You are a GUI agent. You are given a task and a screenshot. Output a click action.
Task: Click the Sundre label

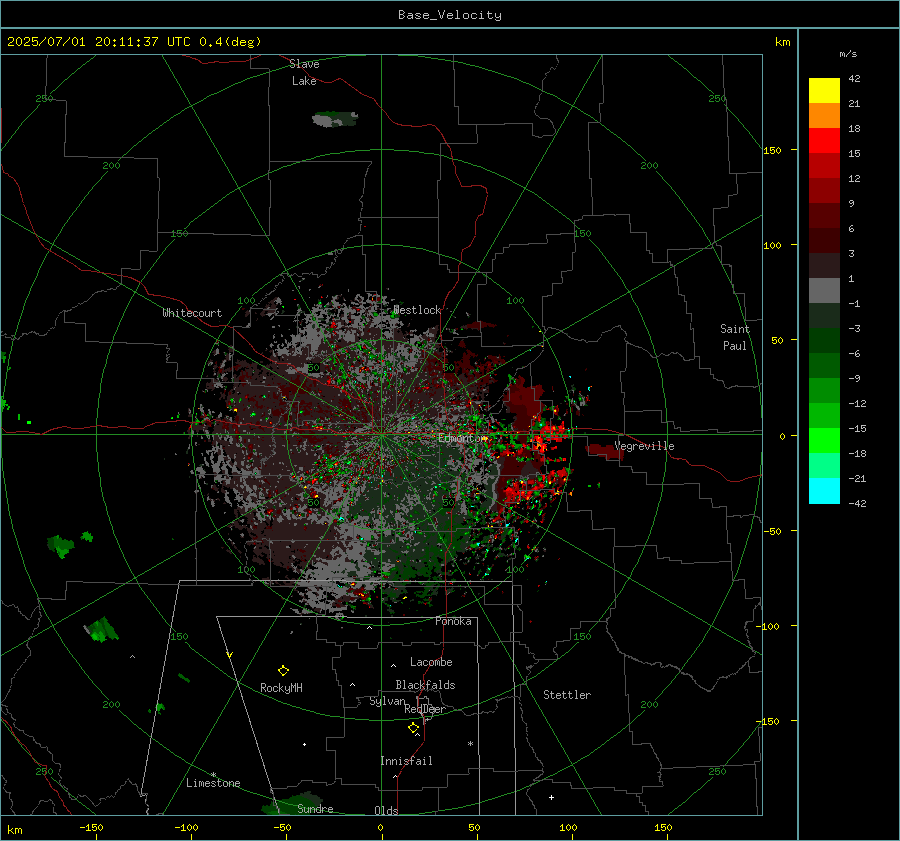[315, 809]
